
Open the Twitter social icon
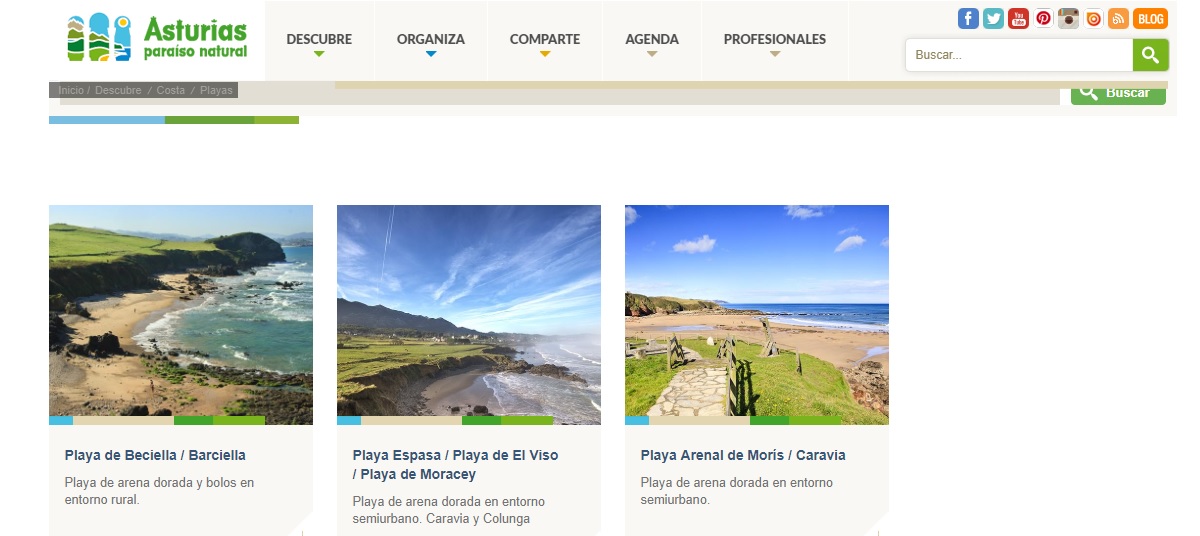[993, 18]
